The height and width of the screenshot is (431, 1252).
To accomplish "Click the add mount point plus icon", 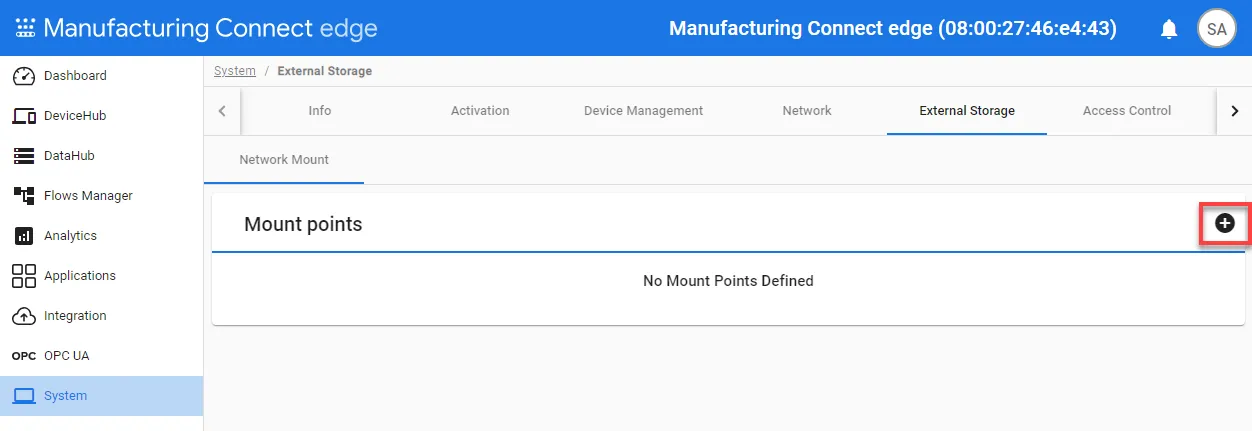I will pyautogui.click(x=1224, y=223).
